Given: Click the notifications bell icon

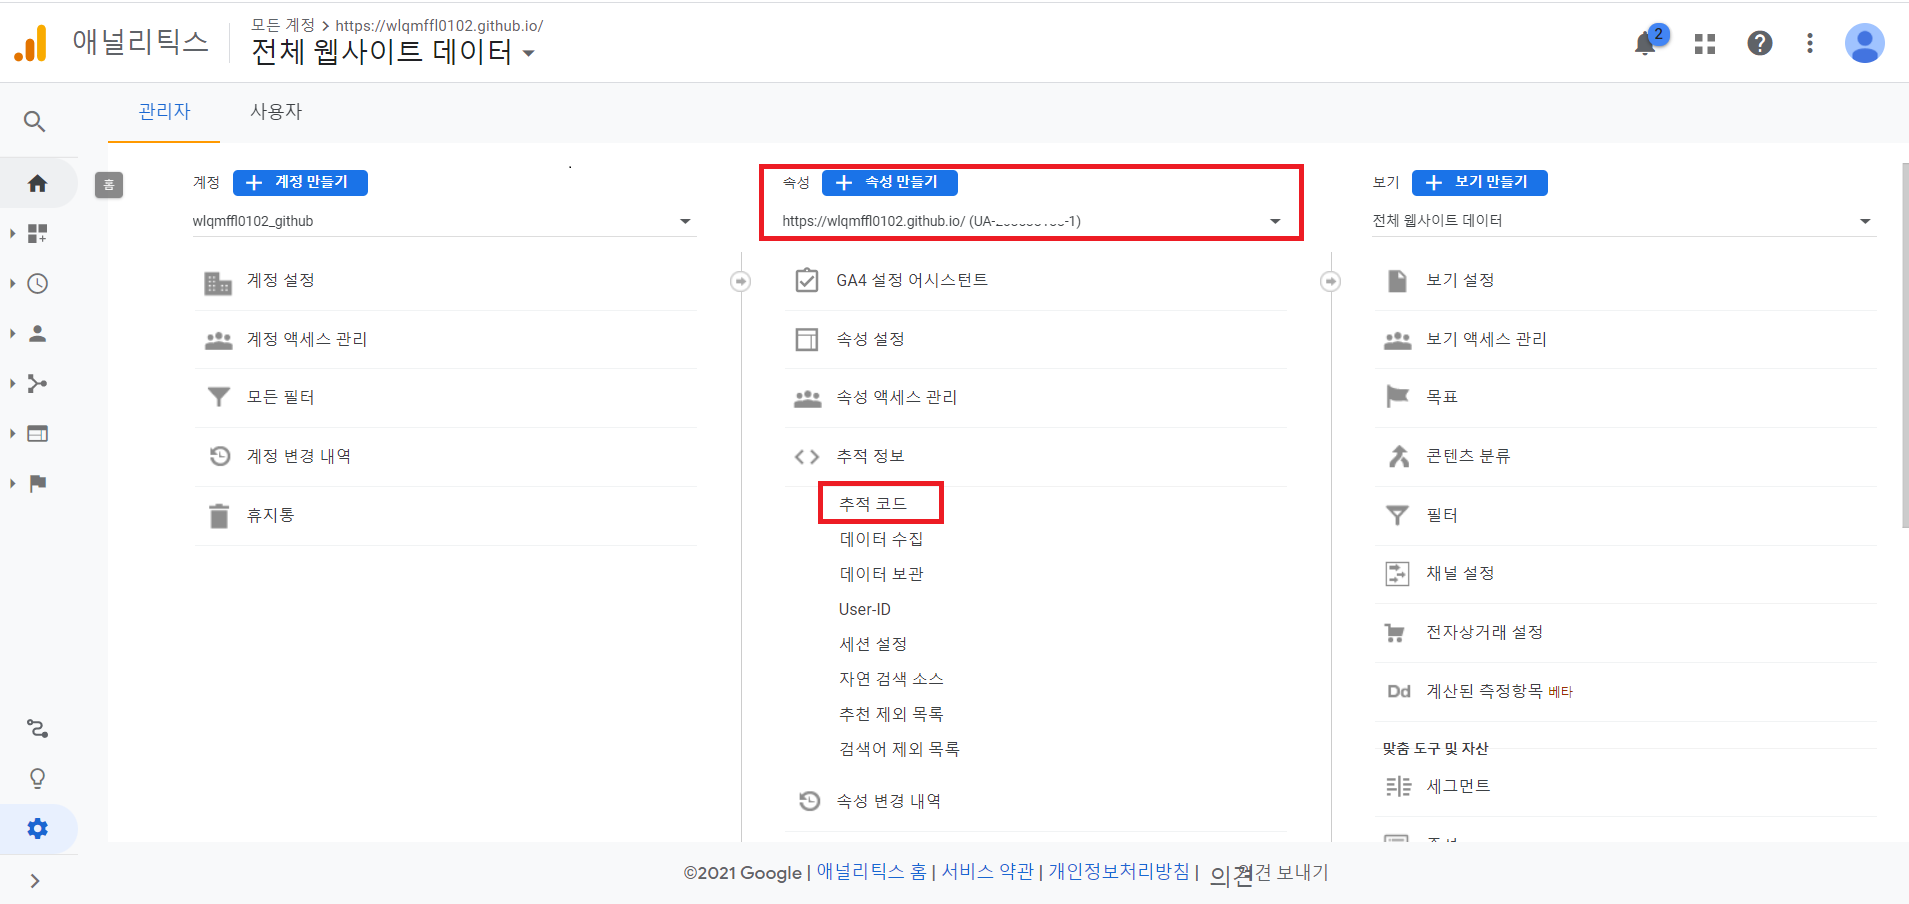Looking at the screenshot, I should tap(1645, 44).
